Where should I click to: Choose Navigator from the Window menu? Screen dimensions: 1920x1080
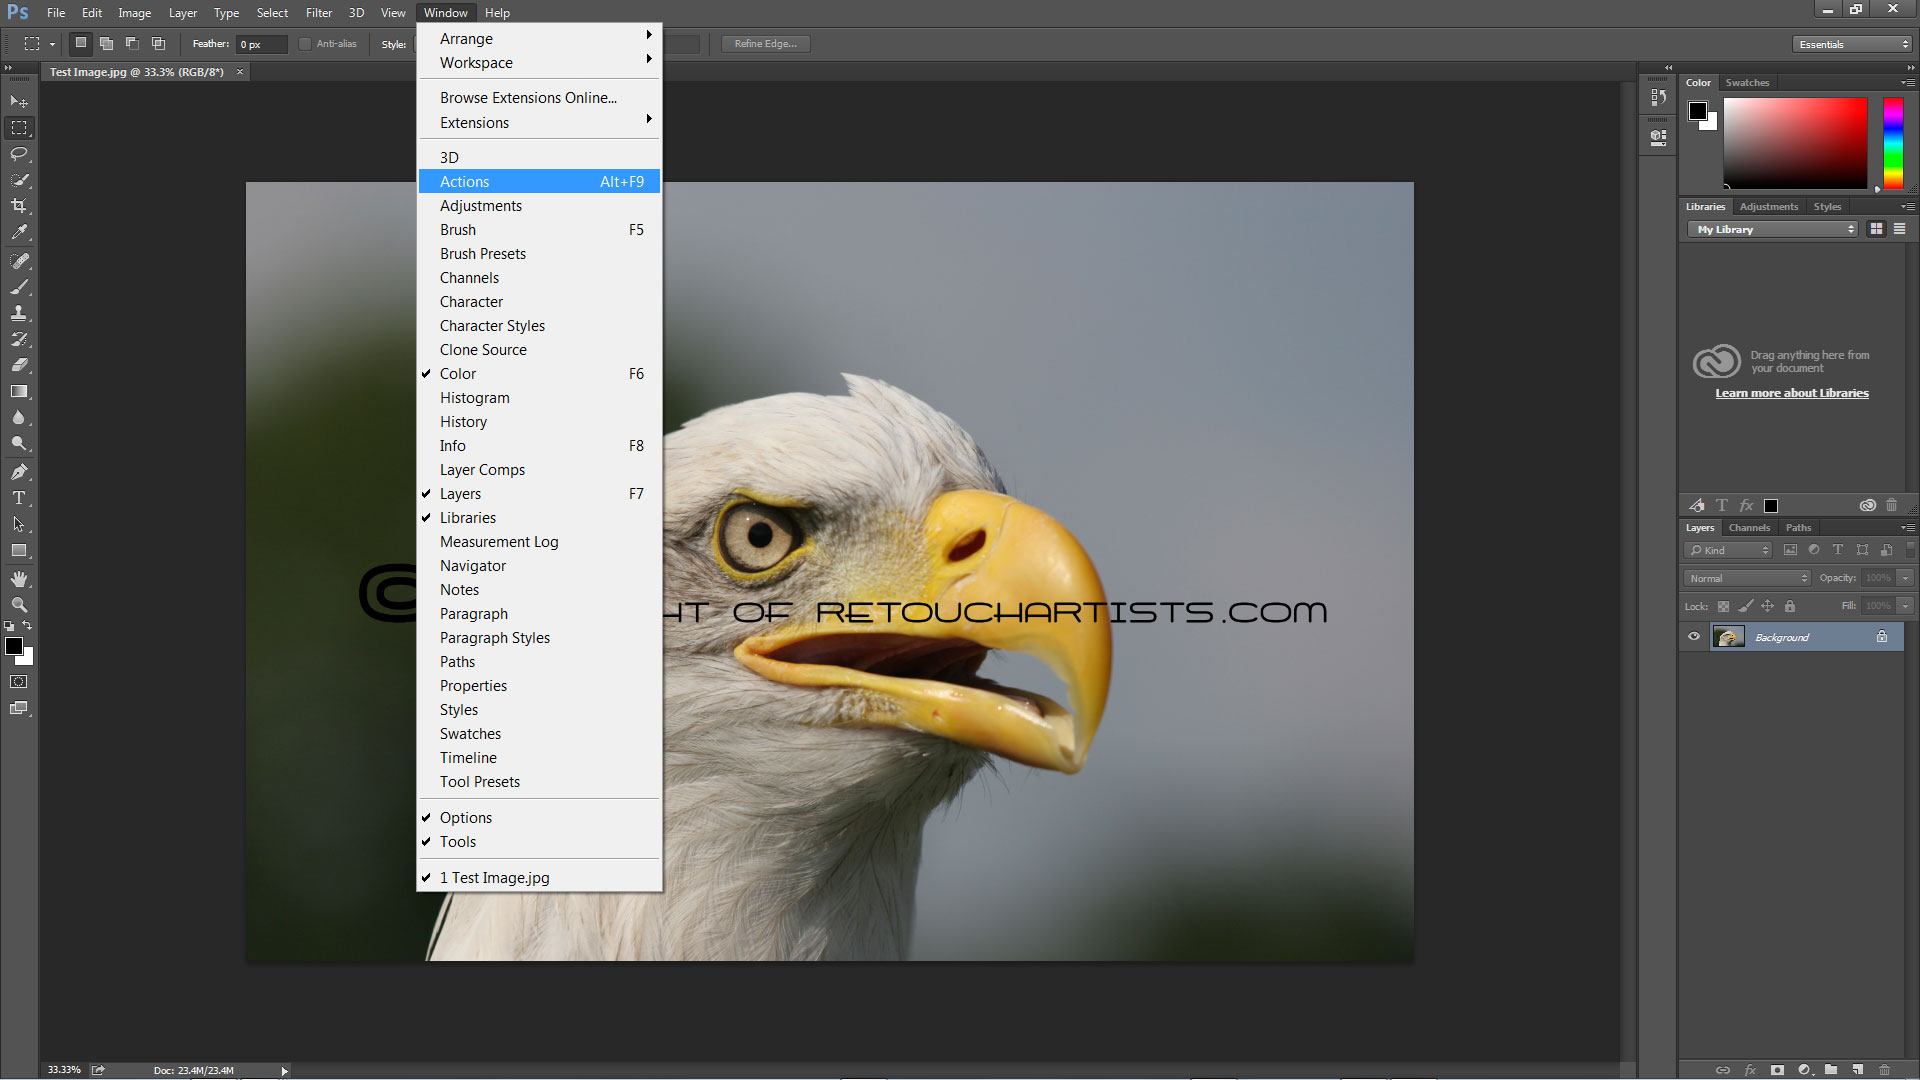point(540,566)
